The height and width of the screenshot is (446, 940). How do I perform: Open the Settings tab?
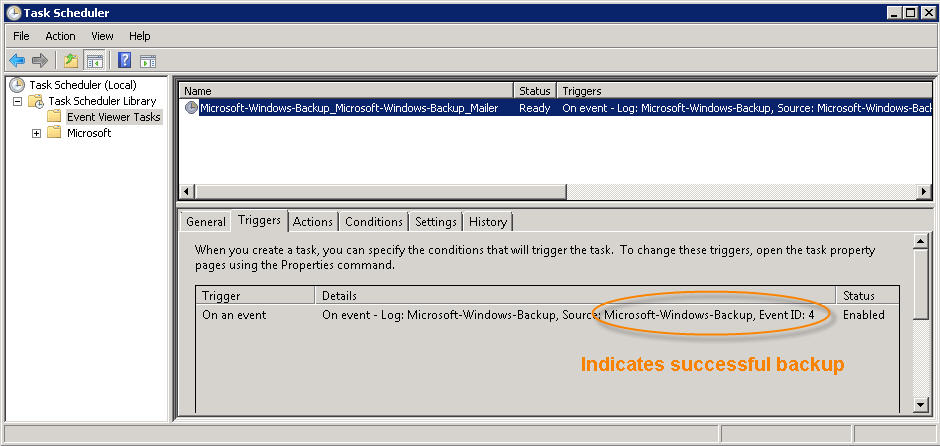pyautogui.click(x=436, y=222)
